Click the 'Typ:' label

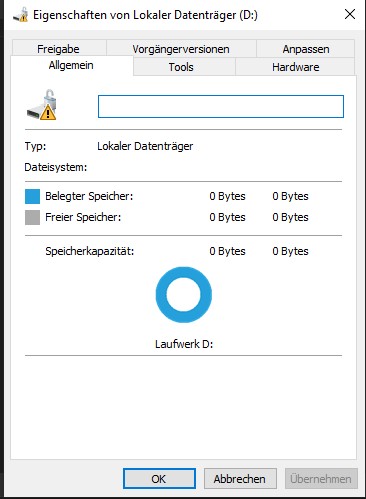(x=35, y=146)
